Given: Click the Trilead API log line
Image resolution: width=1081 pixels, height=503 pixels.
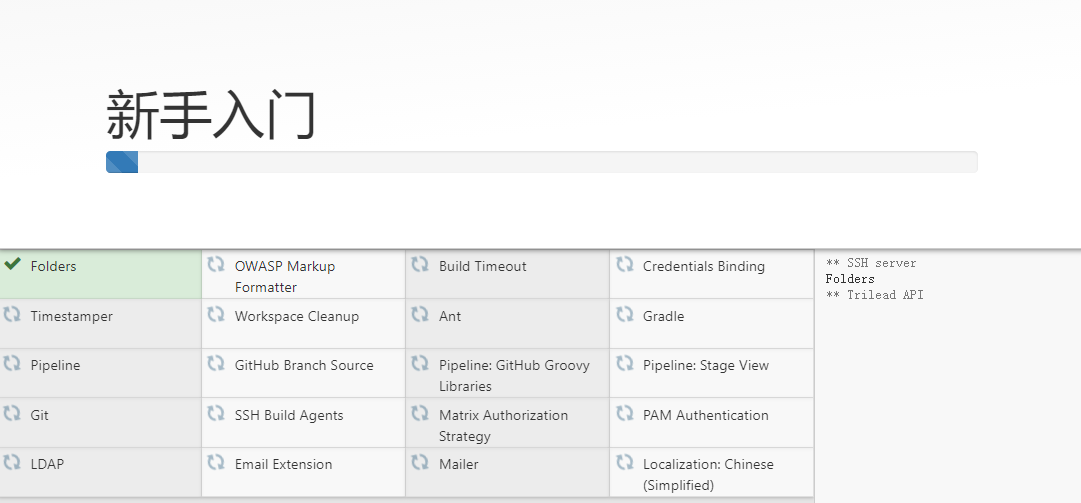Looking at the screenshot, I should [x=874, y=295].
